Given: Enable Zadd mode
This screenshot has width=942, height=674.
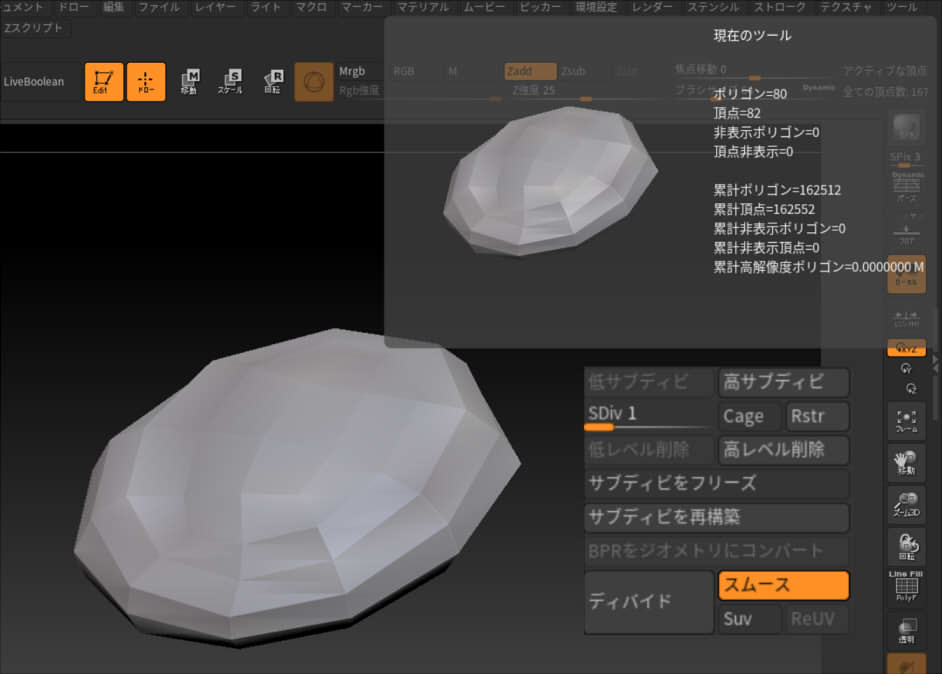Looking at the screenshot, I should 530,71.
